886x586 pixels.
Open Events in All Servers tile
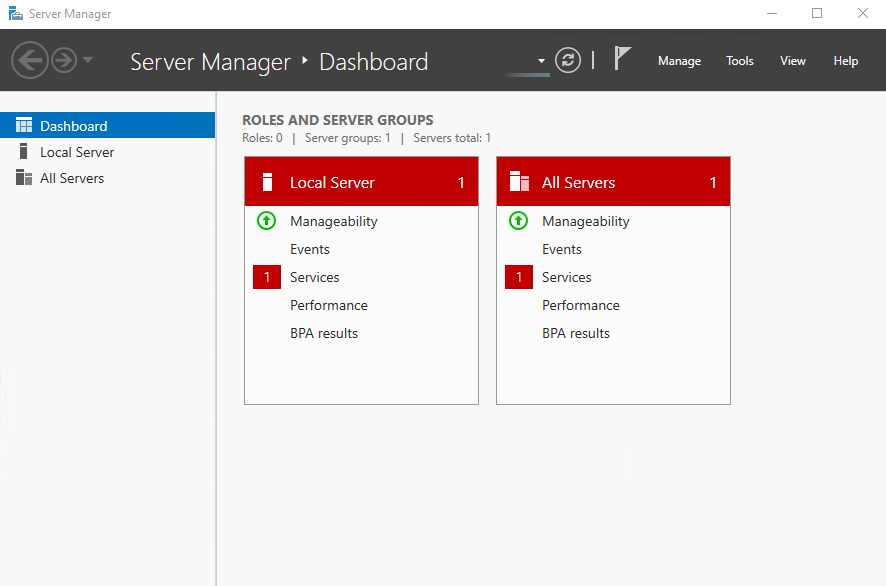(562, 249)
